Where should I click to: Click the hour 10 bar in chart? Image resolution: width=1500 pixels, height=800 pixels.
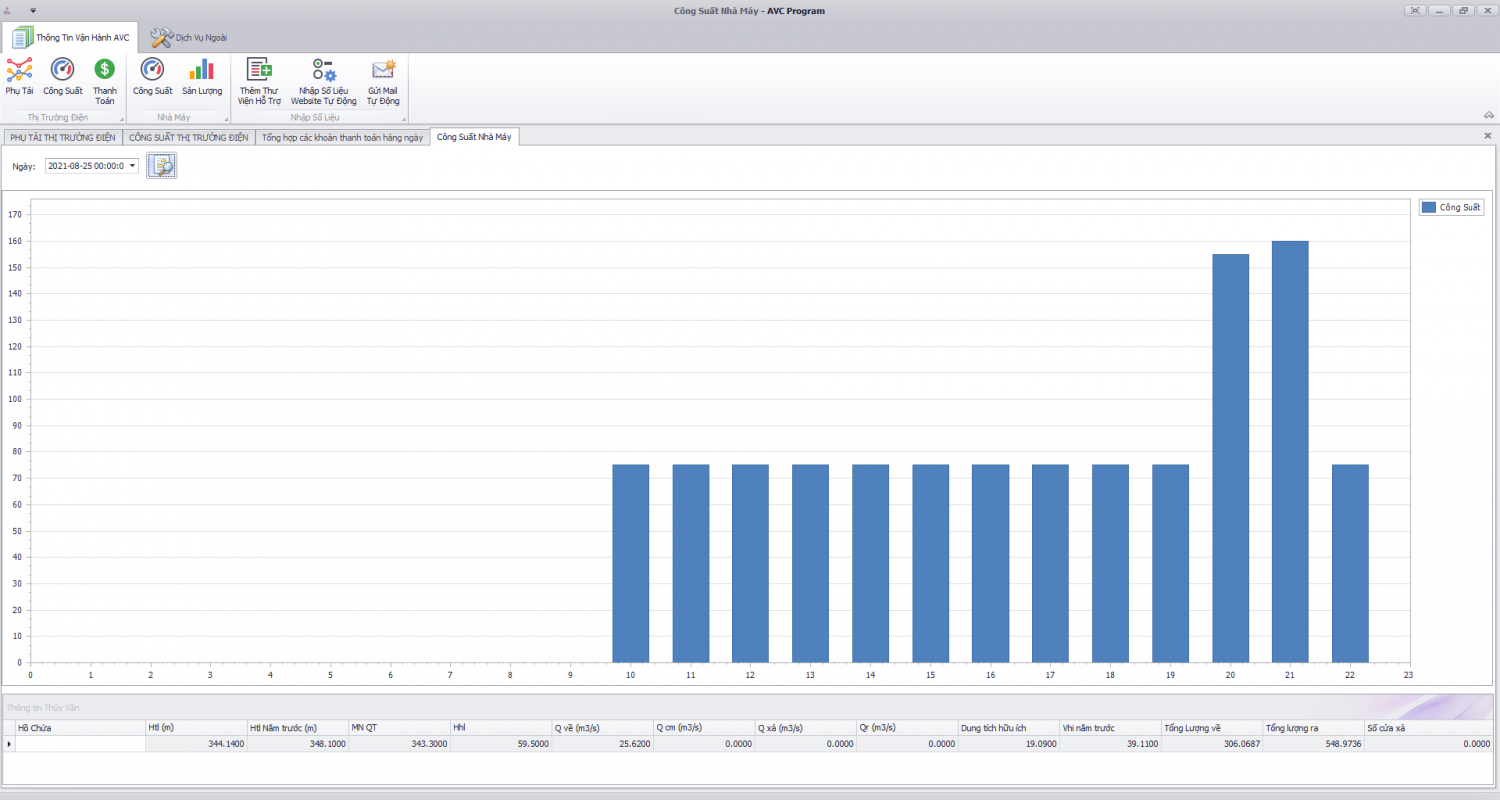631,563
